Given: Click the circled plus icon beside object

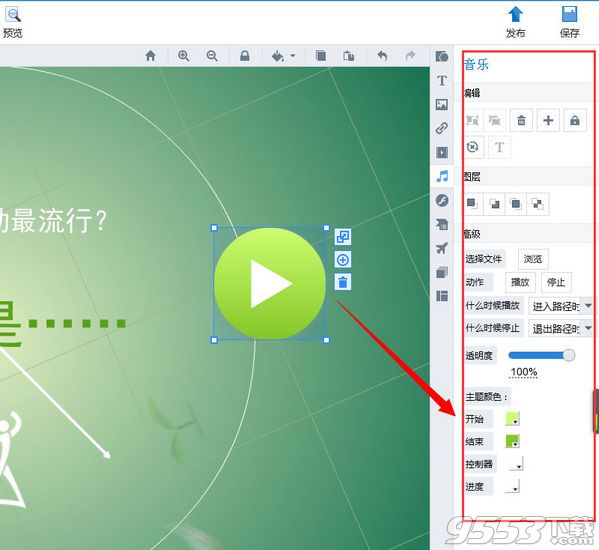Looking at the screenshot, I should coord(343,260).
